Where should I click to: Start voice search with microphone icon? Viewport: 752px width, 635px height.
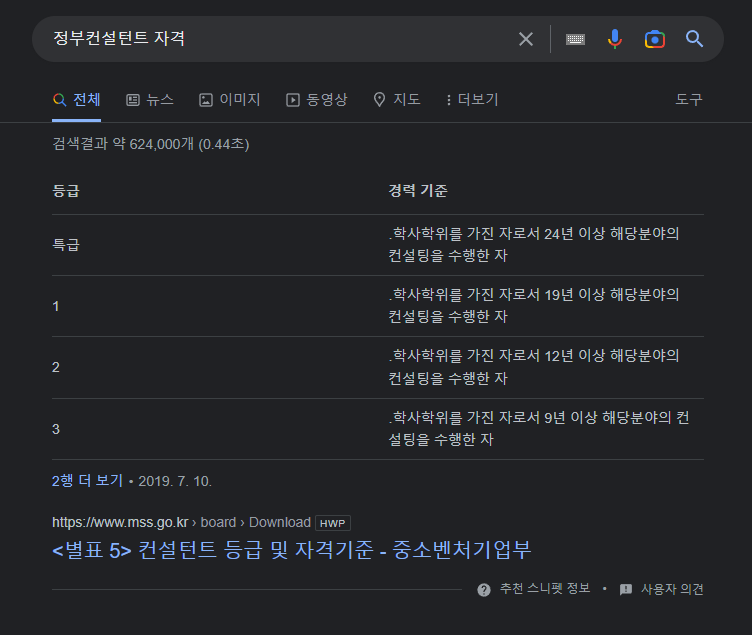point(614,39)
